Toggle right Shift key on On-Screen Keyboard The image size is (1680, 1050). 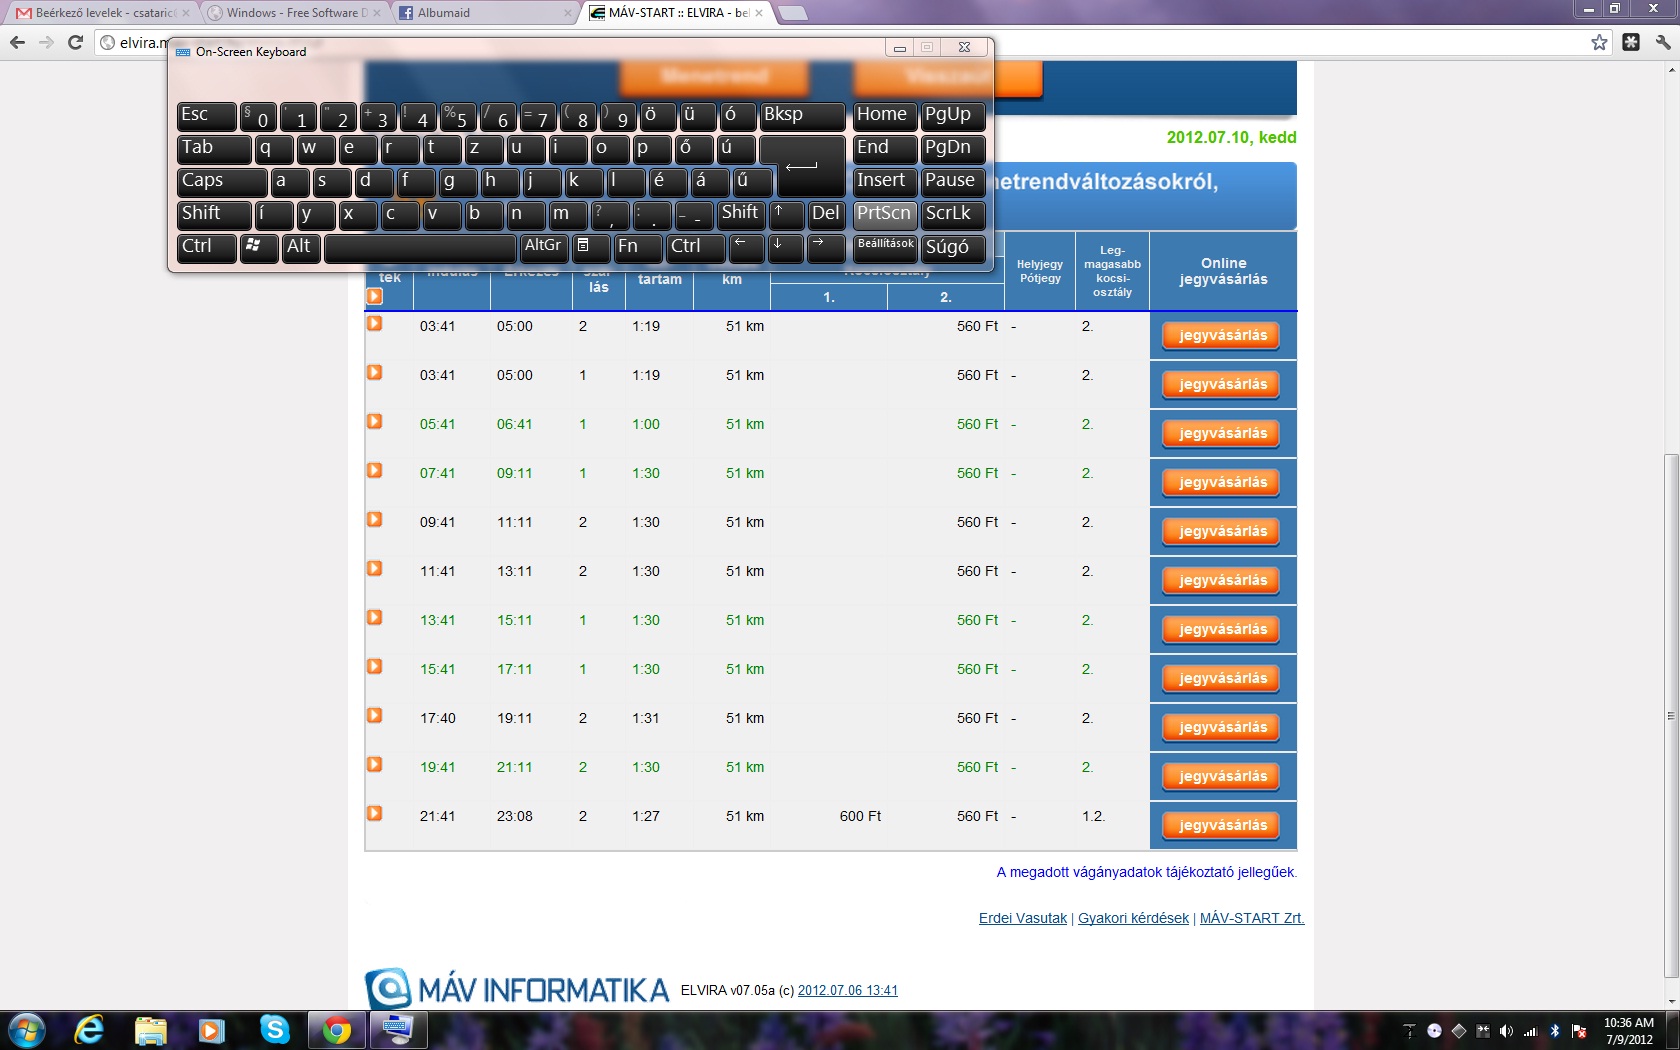(x=740, y=214)
